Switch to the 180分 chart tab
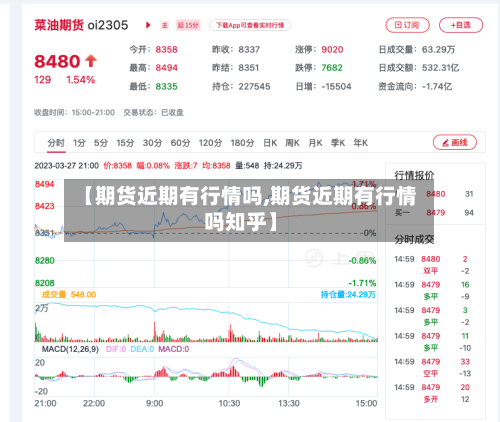The width and height of the screenshot is (500, 422). (x=242, y=143)
